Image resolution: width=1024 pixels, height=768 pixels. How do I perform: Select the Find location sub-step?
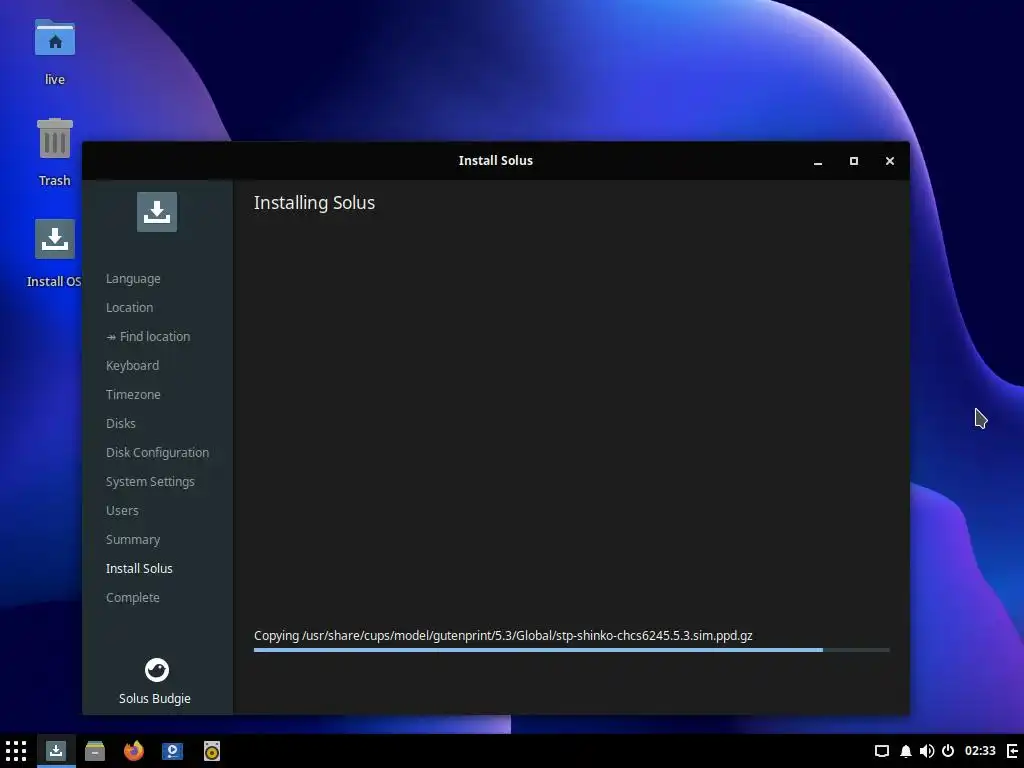point(148,336)
